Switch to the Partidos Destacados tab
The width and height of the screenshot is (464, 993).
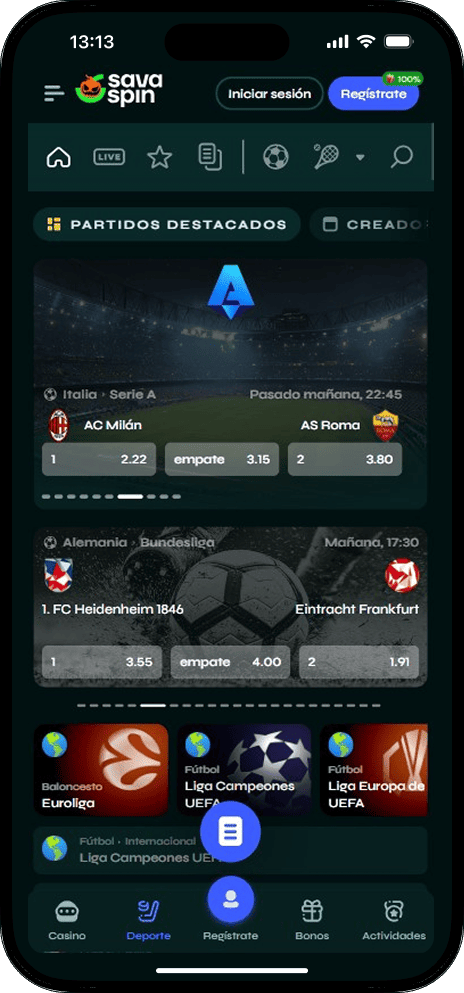(166, 224)
